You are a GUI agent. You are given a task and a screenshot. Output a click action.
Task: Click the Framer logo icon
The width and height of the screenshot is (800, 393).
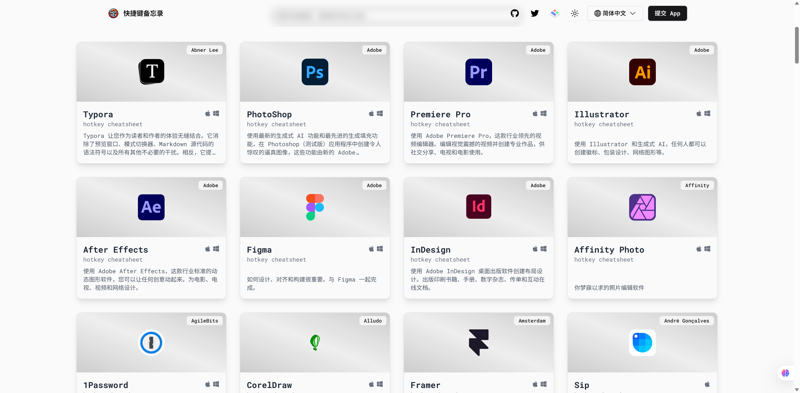(x=479, y=342)
